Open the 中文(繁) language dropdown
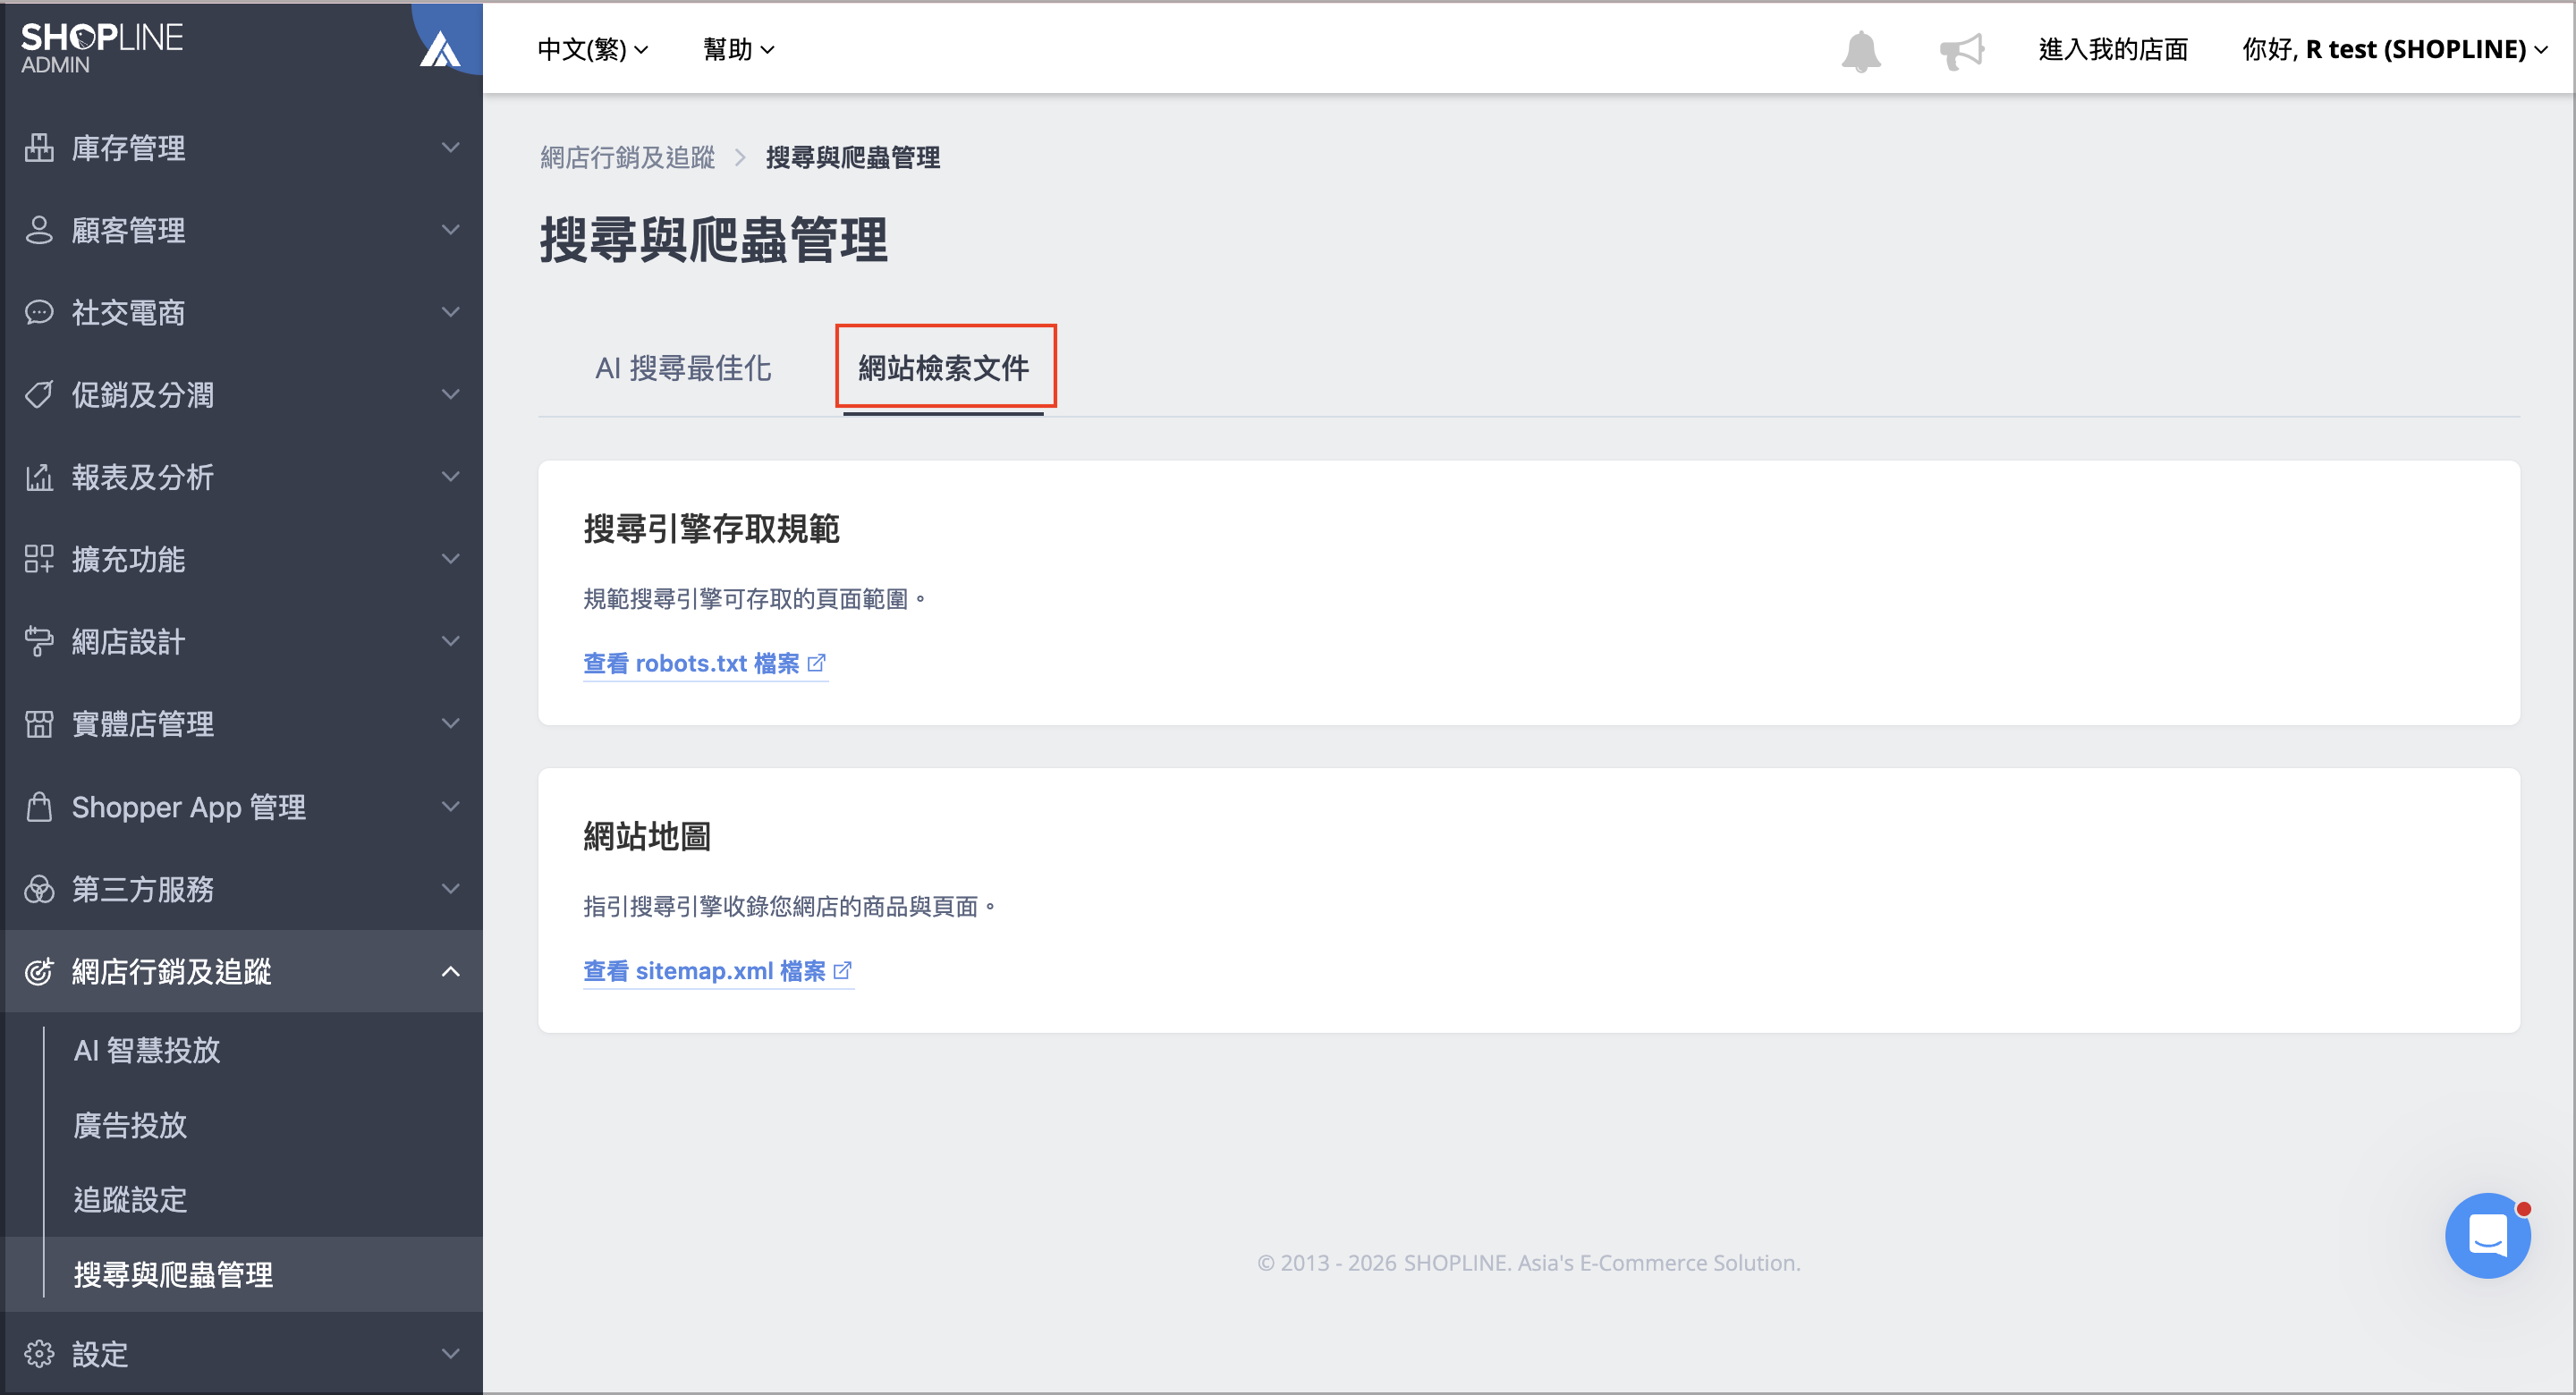Screen dimensions: 2576x1395 (592, 49)
